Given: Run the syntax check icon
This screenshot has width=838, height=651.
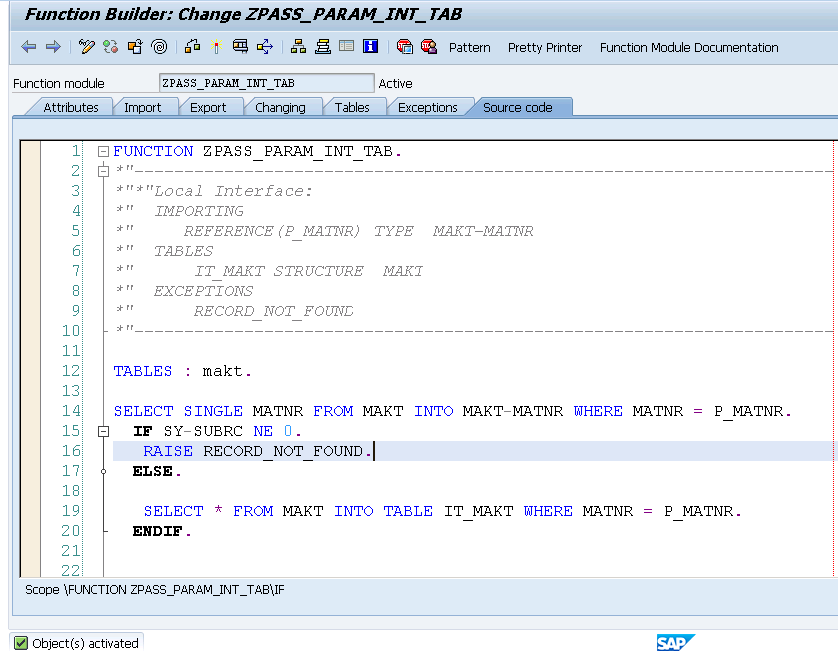Looking at the screenshot, I should coord(110,47).
